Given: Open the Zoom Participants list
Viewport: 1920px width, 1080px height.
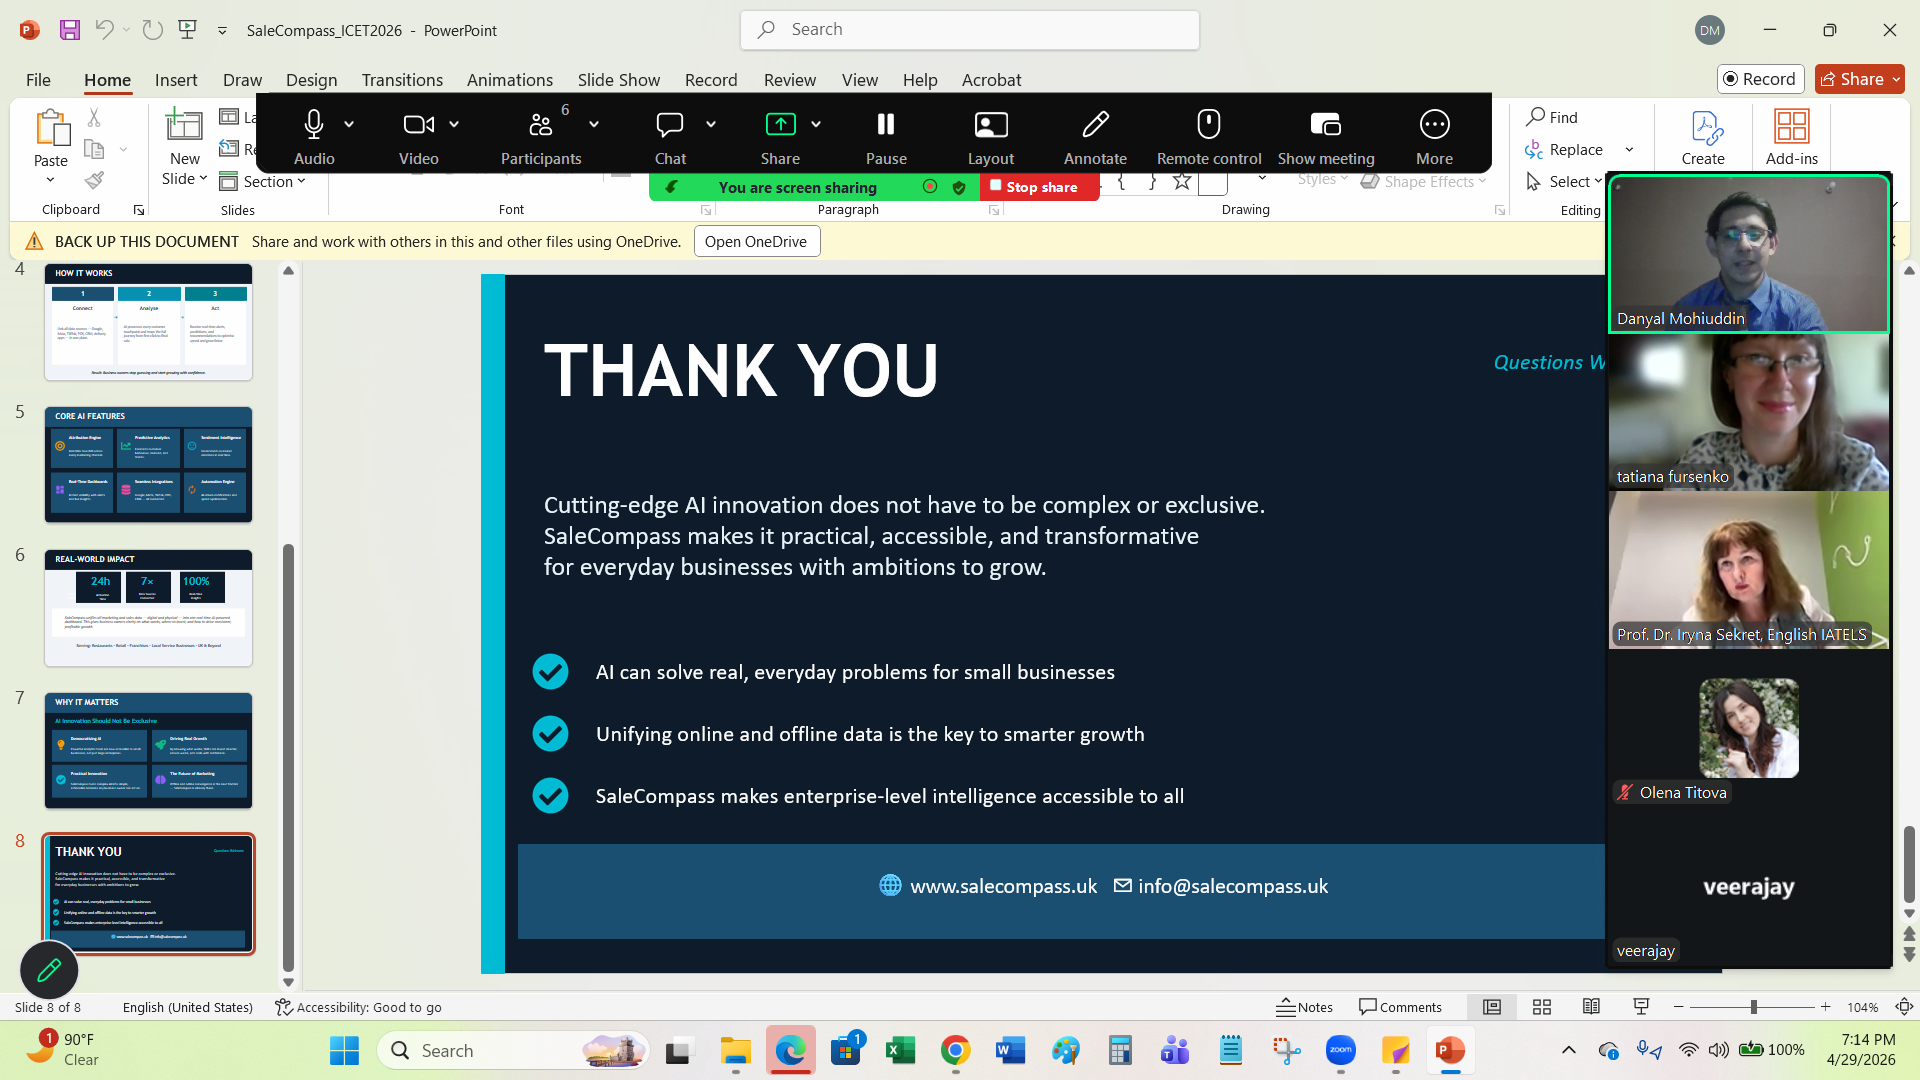Looking at the screenshot, I should pyautogui.click(x=541, y=136).
